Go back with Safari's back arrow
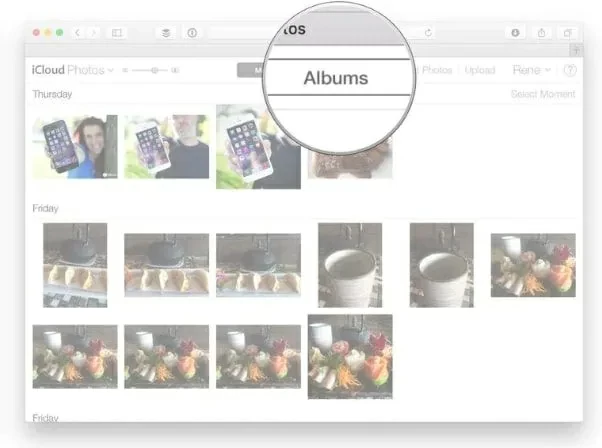The image size is (602, 448). pos(78,33)
